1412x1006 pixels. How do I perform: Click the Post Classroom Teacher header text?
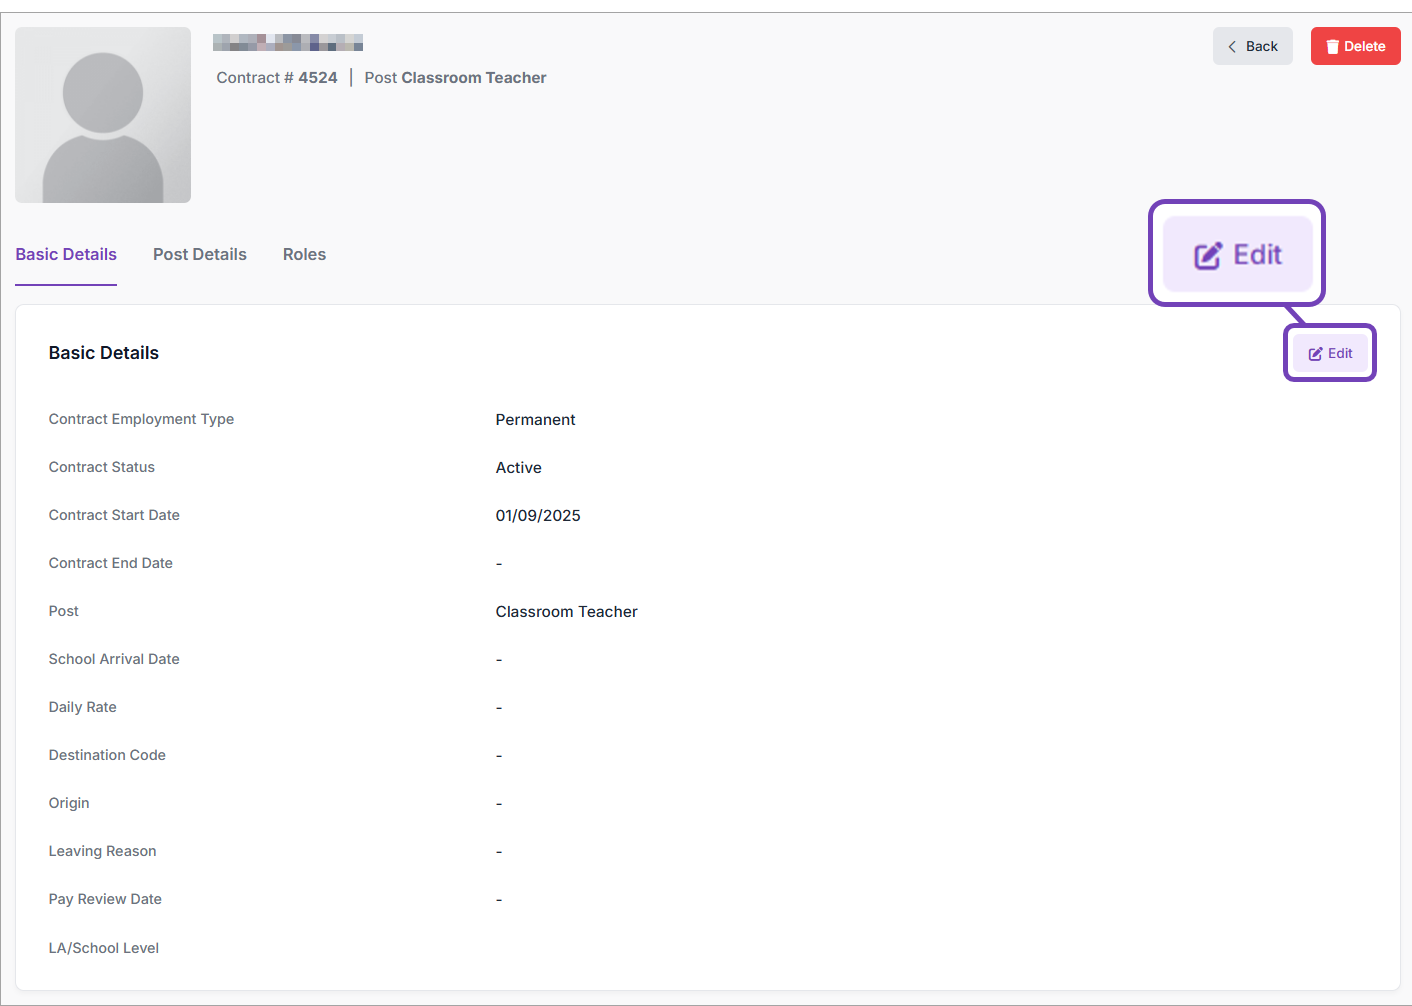point(455,78)
